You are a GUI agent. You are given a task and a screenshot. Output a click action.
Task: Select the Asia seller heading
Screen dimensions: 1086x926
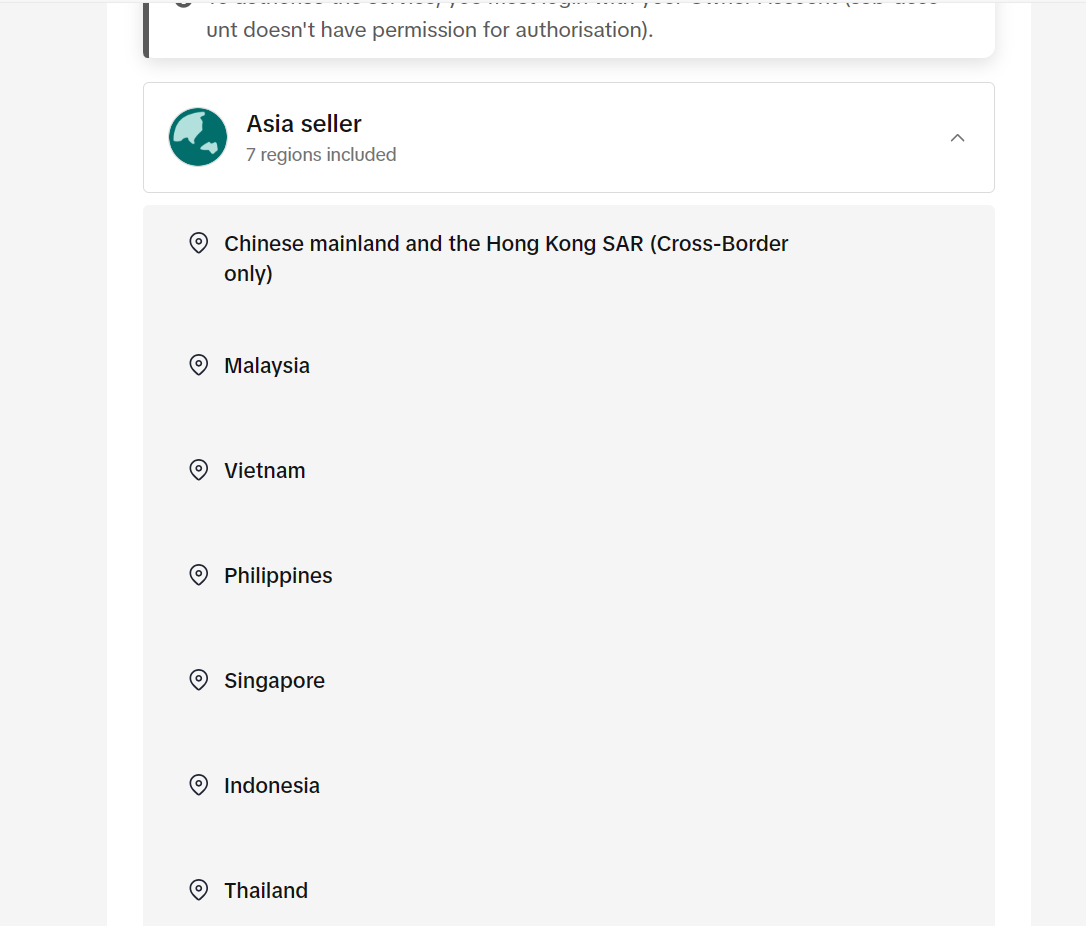tap(304, 124)
